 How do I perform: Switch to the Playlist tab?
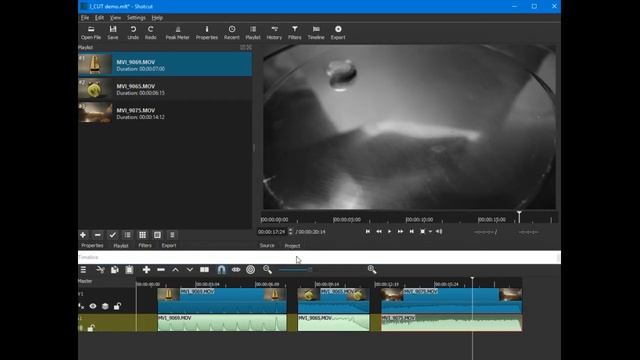[121, 245]
